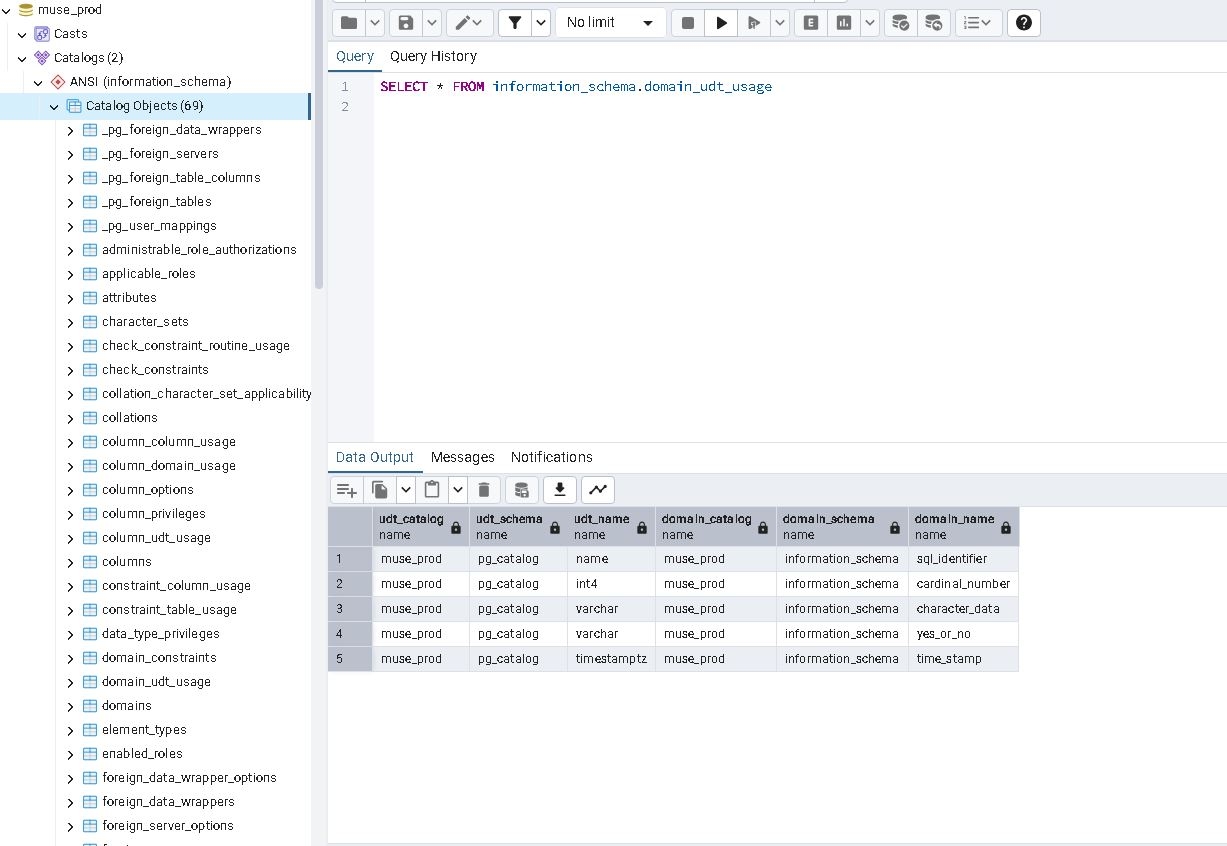Viewport: 1227px width, 846px height.
Task: Expand the domain_udt_usage tree node
Action: click(70, 683)
